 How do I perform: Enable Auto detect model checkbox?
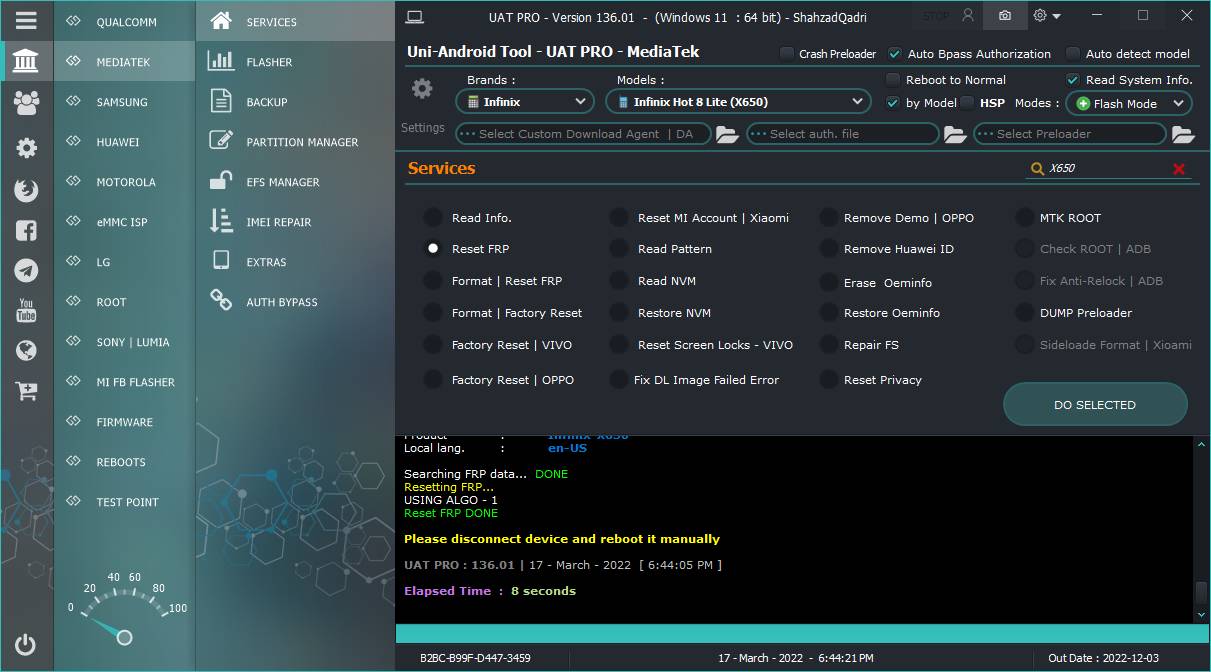click(1073, 54)
